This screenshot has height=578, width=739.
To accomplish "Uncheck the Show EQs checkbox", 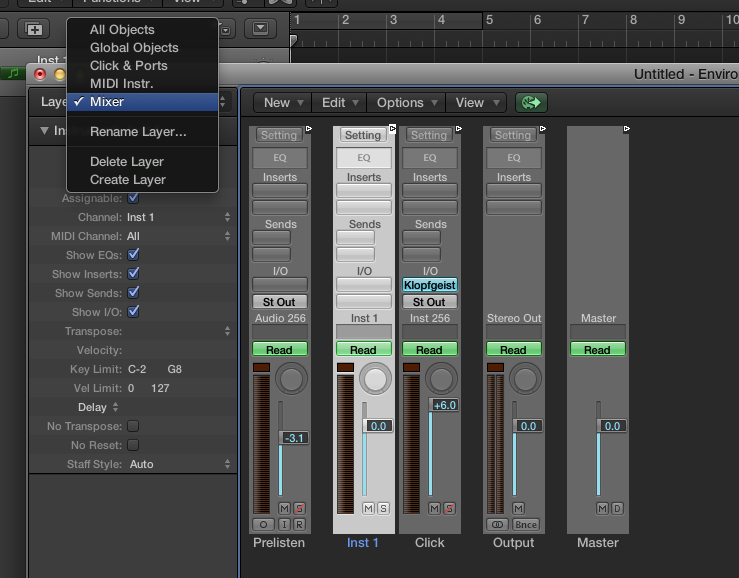I will [x=134, y=255].
